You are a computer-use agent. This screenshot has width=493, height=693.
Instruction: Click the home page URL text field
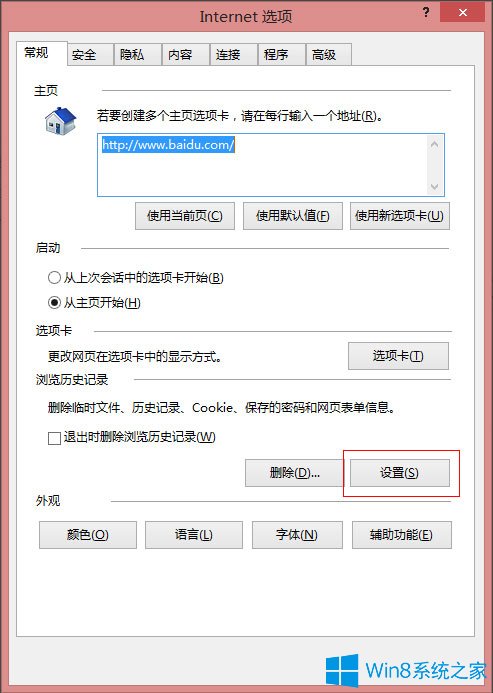(x=262, y=165)
